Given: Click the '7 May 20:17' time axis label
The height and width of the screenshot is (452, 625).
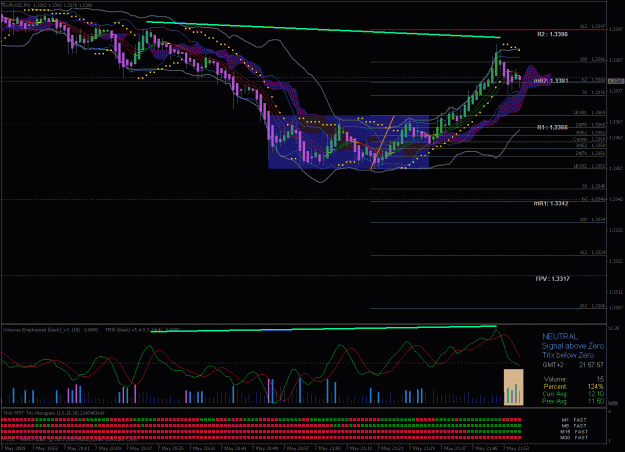Looking at the screenshot, I should point(140,448).
